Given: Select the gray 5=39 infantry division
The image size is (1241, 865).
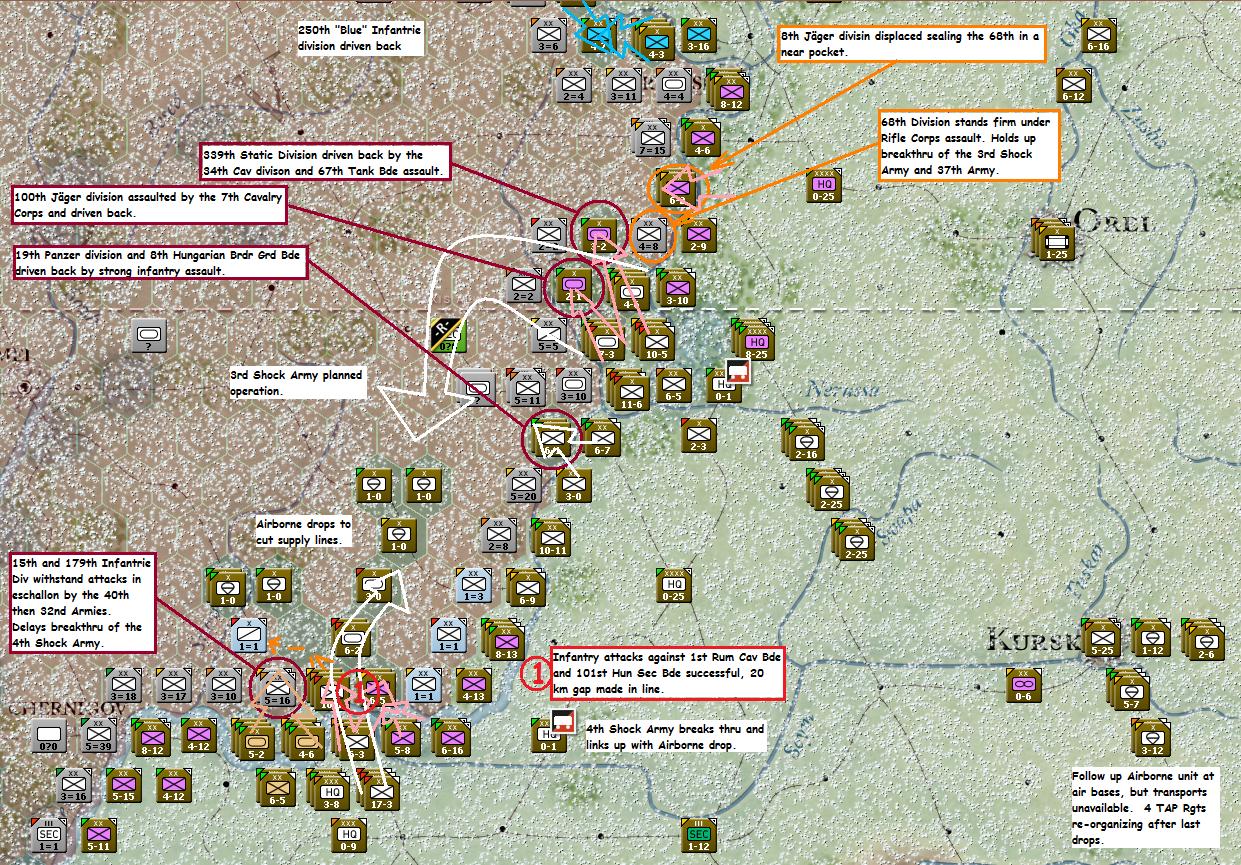Looking at the screenshot, I should [x=99, y=735].
